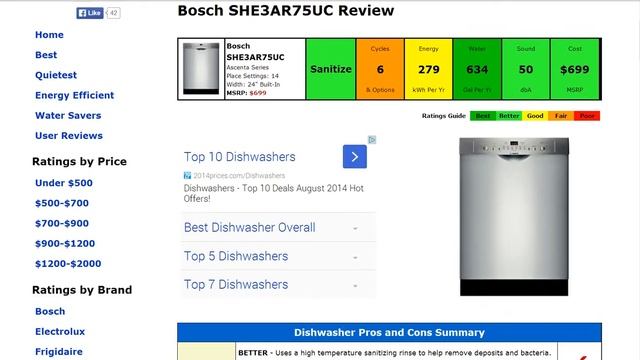Open the Top 7 Dishwashers ad link
This screenshot has height=360, width=640.
(236, 284)
